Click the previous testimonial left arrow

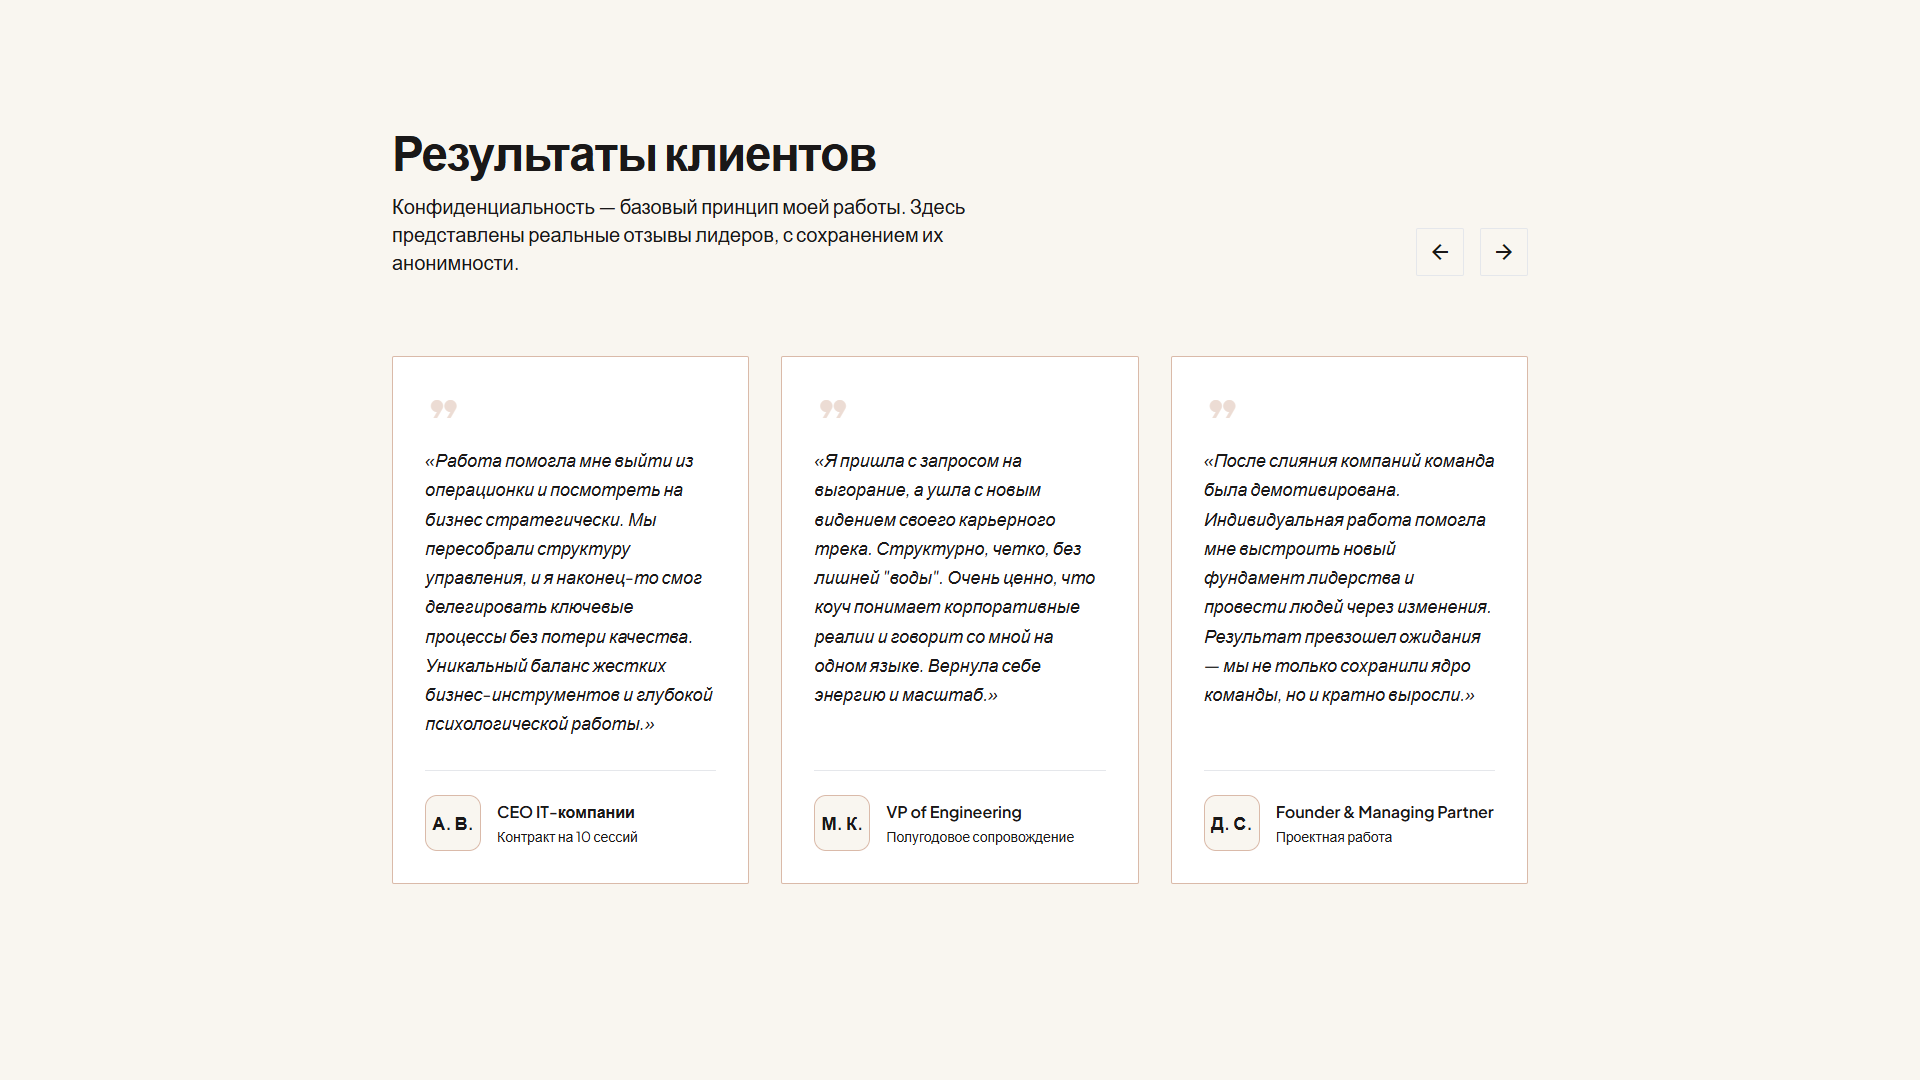click(x=1439, y=252)
